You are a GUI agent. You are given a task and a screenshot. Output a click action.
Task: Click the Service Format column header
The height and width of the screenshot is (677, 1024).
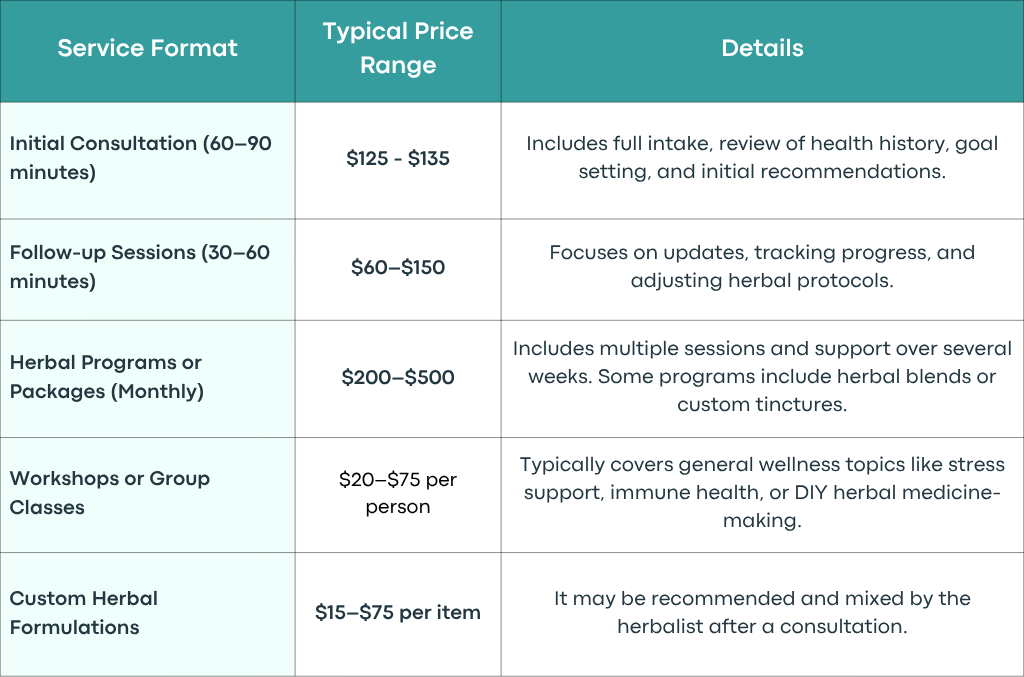click(x=148, y=48)
